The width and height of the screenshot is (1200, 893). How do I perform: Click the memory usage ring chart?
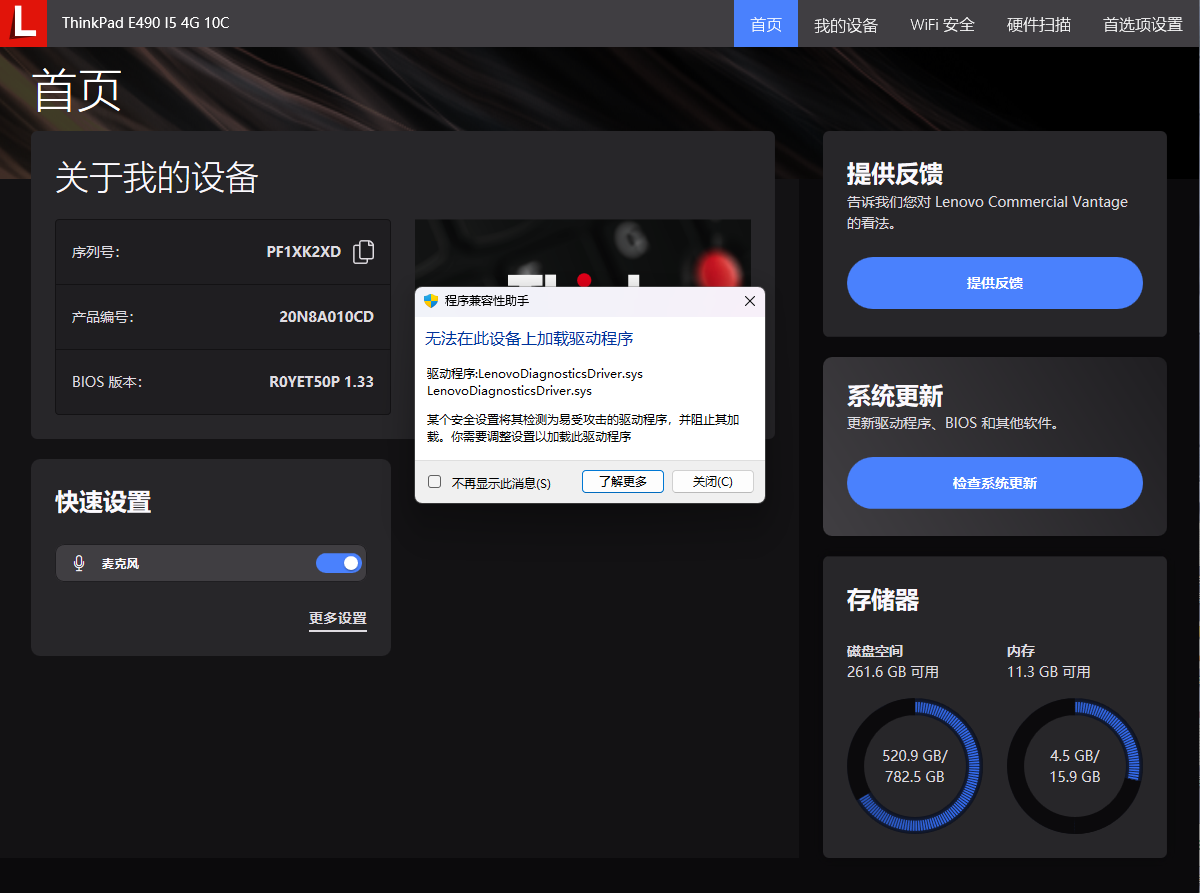1075,766
